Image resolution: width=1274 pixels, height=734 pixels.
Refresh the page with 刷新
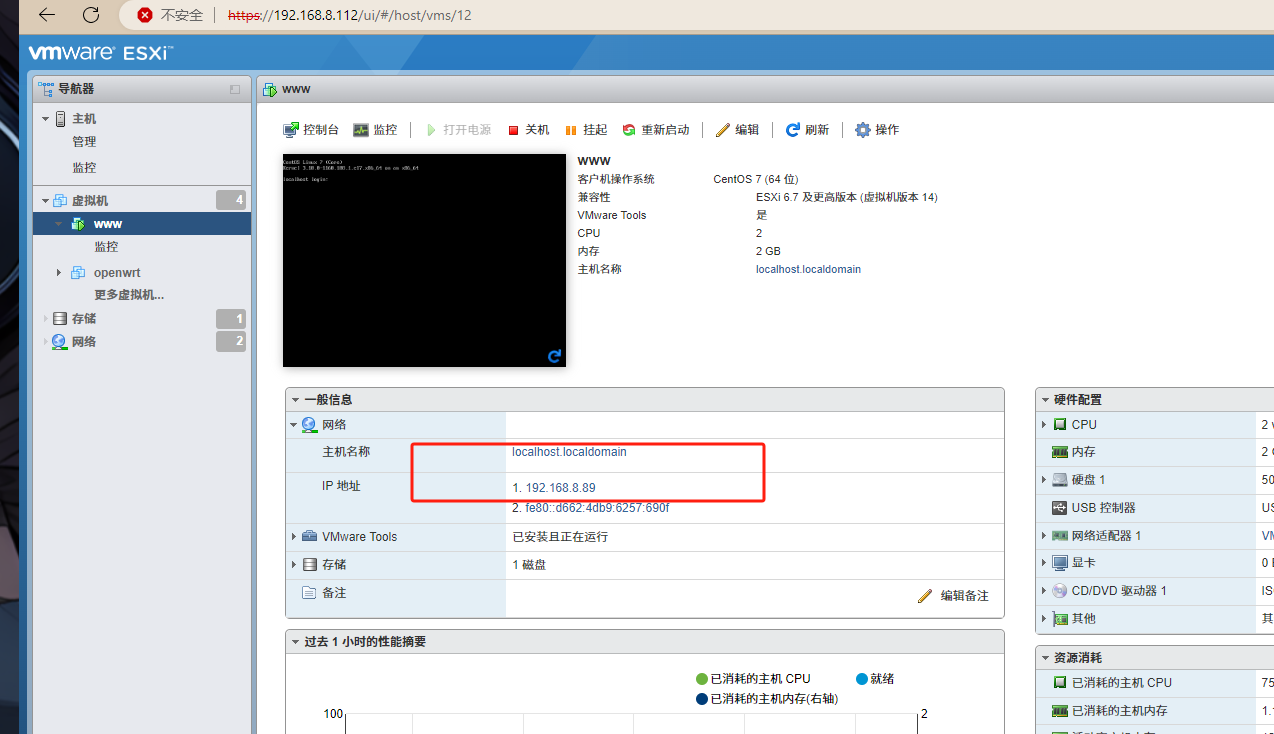(x=807, y=130)
